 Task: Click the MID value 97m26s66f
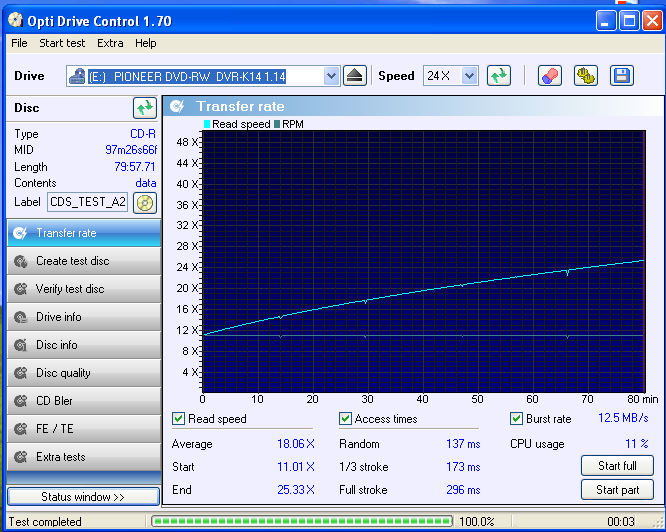[x=131, y=150]
